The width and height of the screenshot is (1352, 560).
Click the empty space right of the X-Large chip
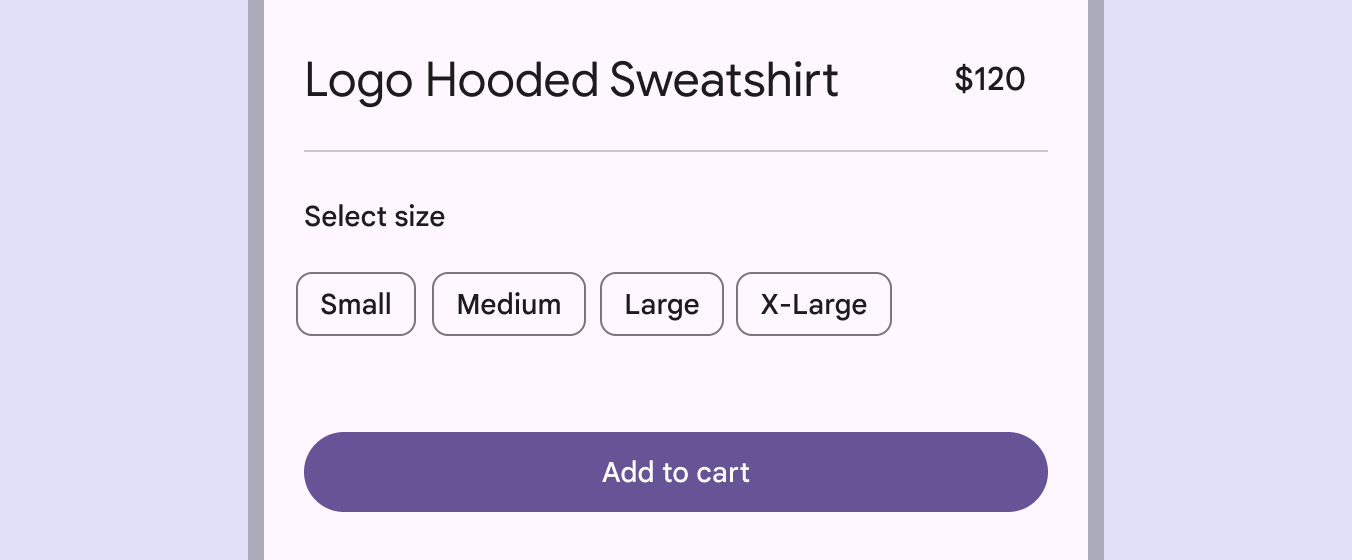pos(970,304)
